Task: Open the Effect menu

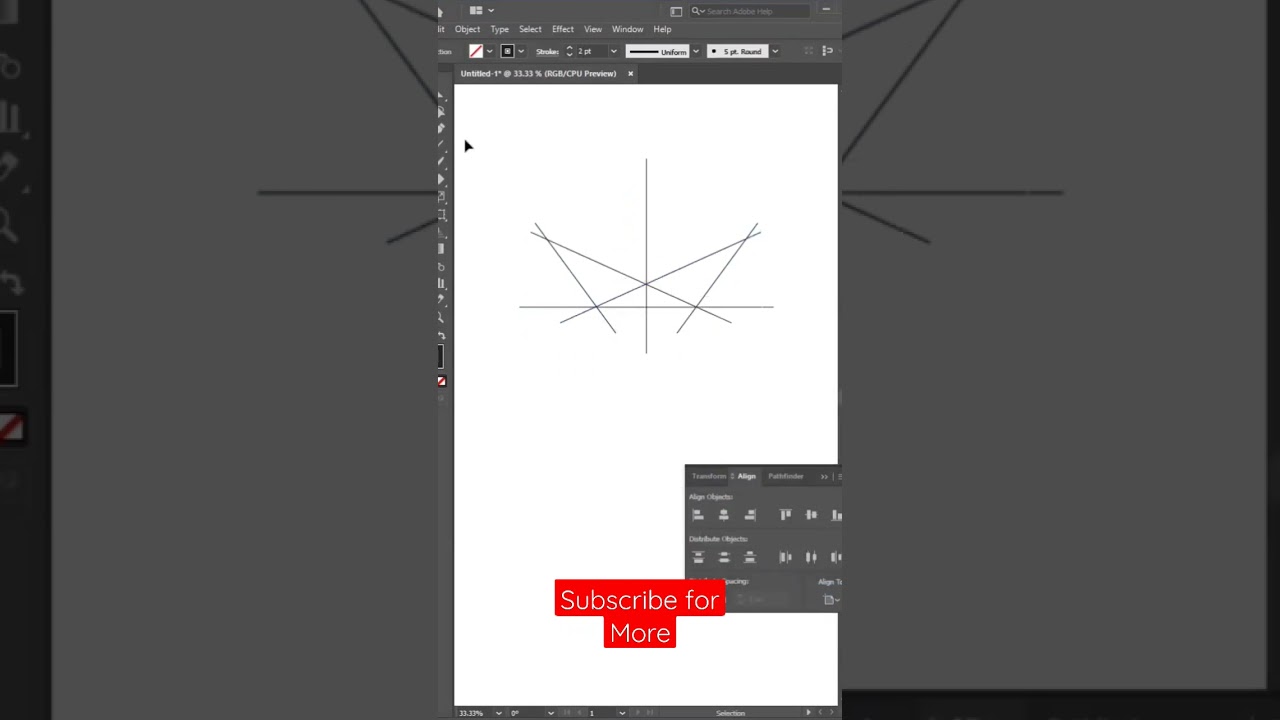Action: [x=563, y=29]
